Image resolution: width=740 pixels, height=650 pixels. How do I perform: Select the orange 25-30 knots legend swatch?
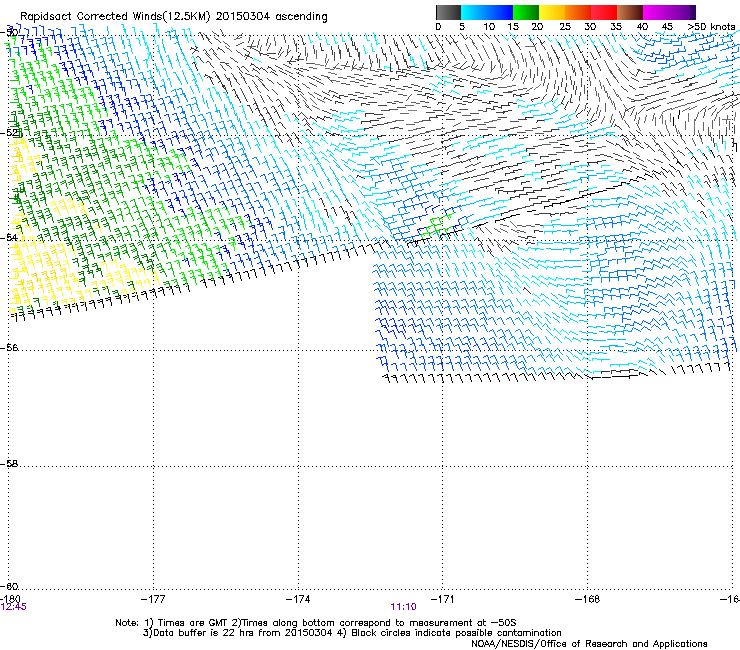tap(578, 12)
